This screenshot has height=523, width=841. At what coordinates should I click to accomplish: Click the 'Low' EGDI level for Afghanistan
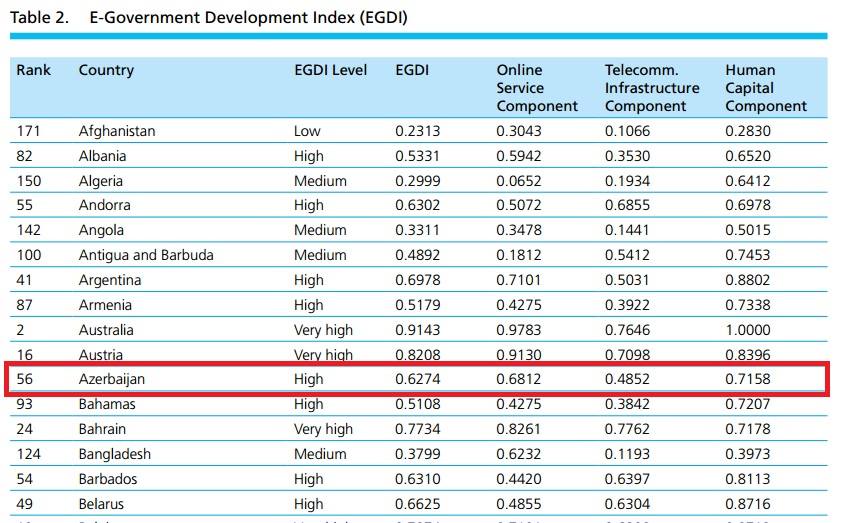[307, 131]
